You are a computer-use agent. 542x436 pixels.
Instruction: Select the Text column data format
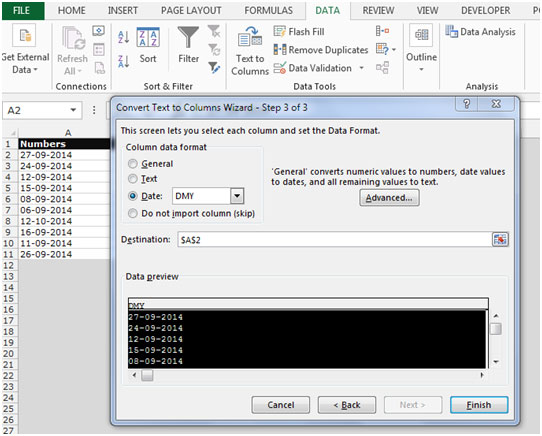(133, 179)
